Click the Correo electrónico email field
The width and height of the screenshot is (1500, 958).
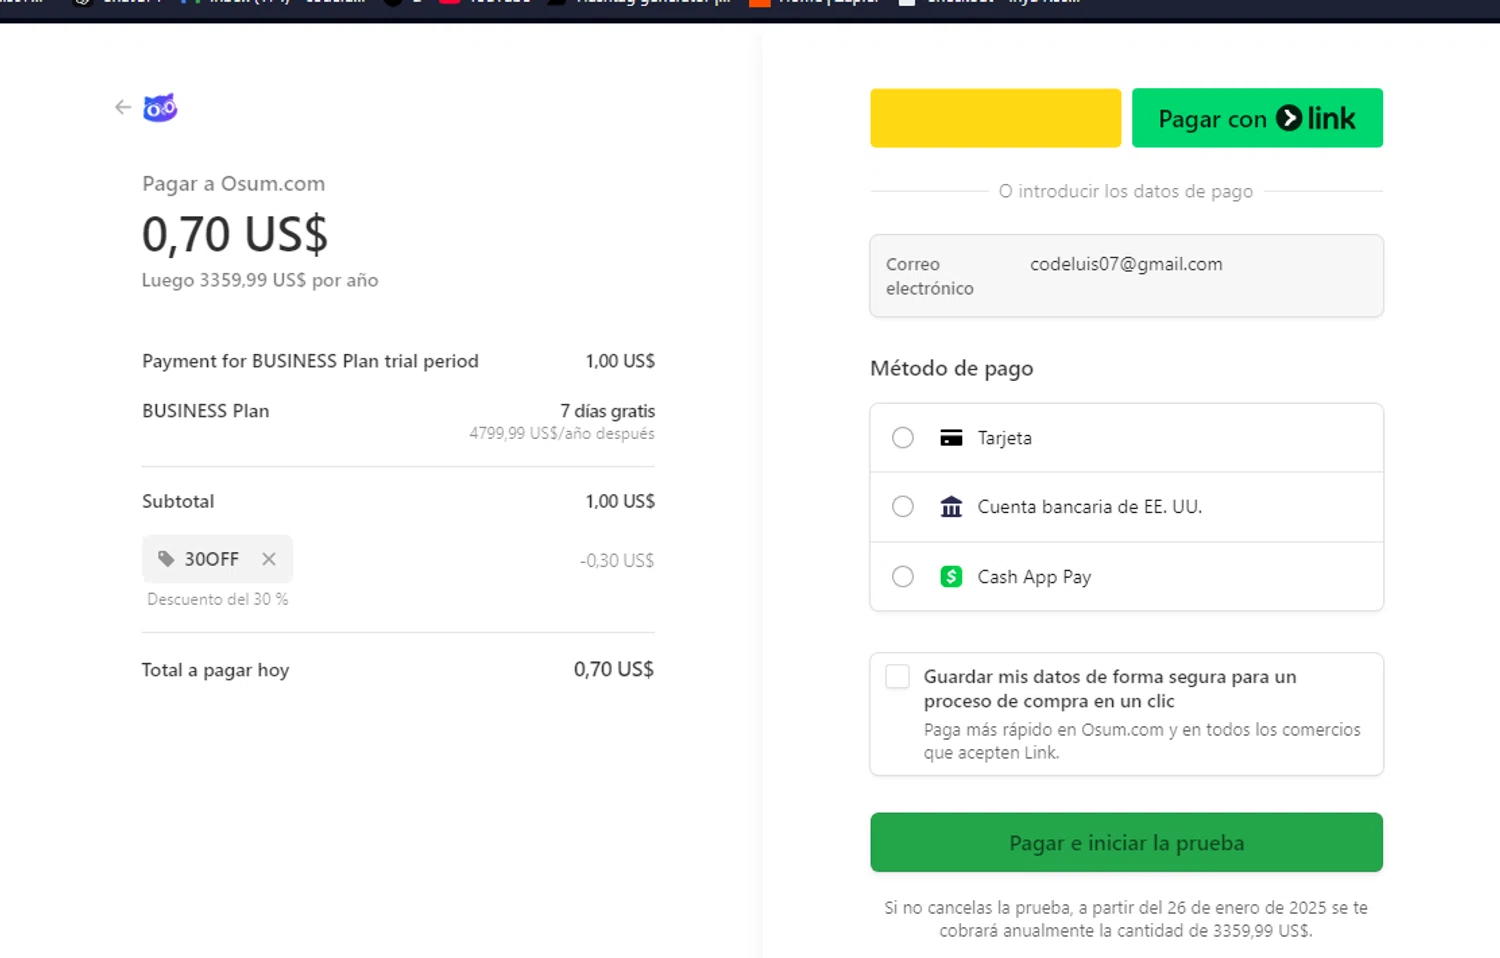1126,276
